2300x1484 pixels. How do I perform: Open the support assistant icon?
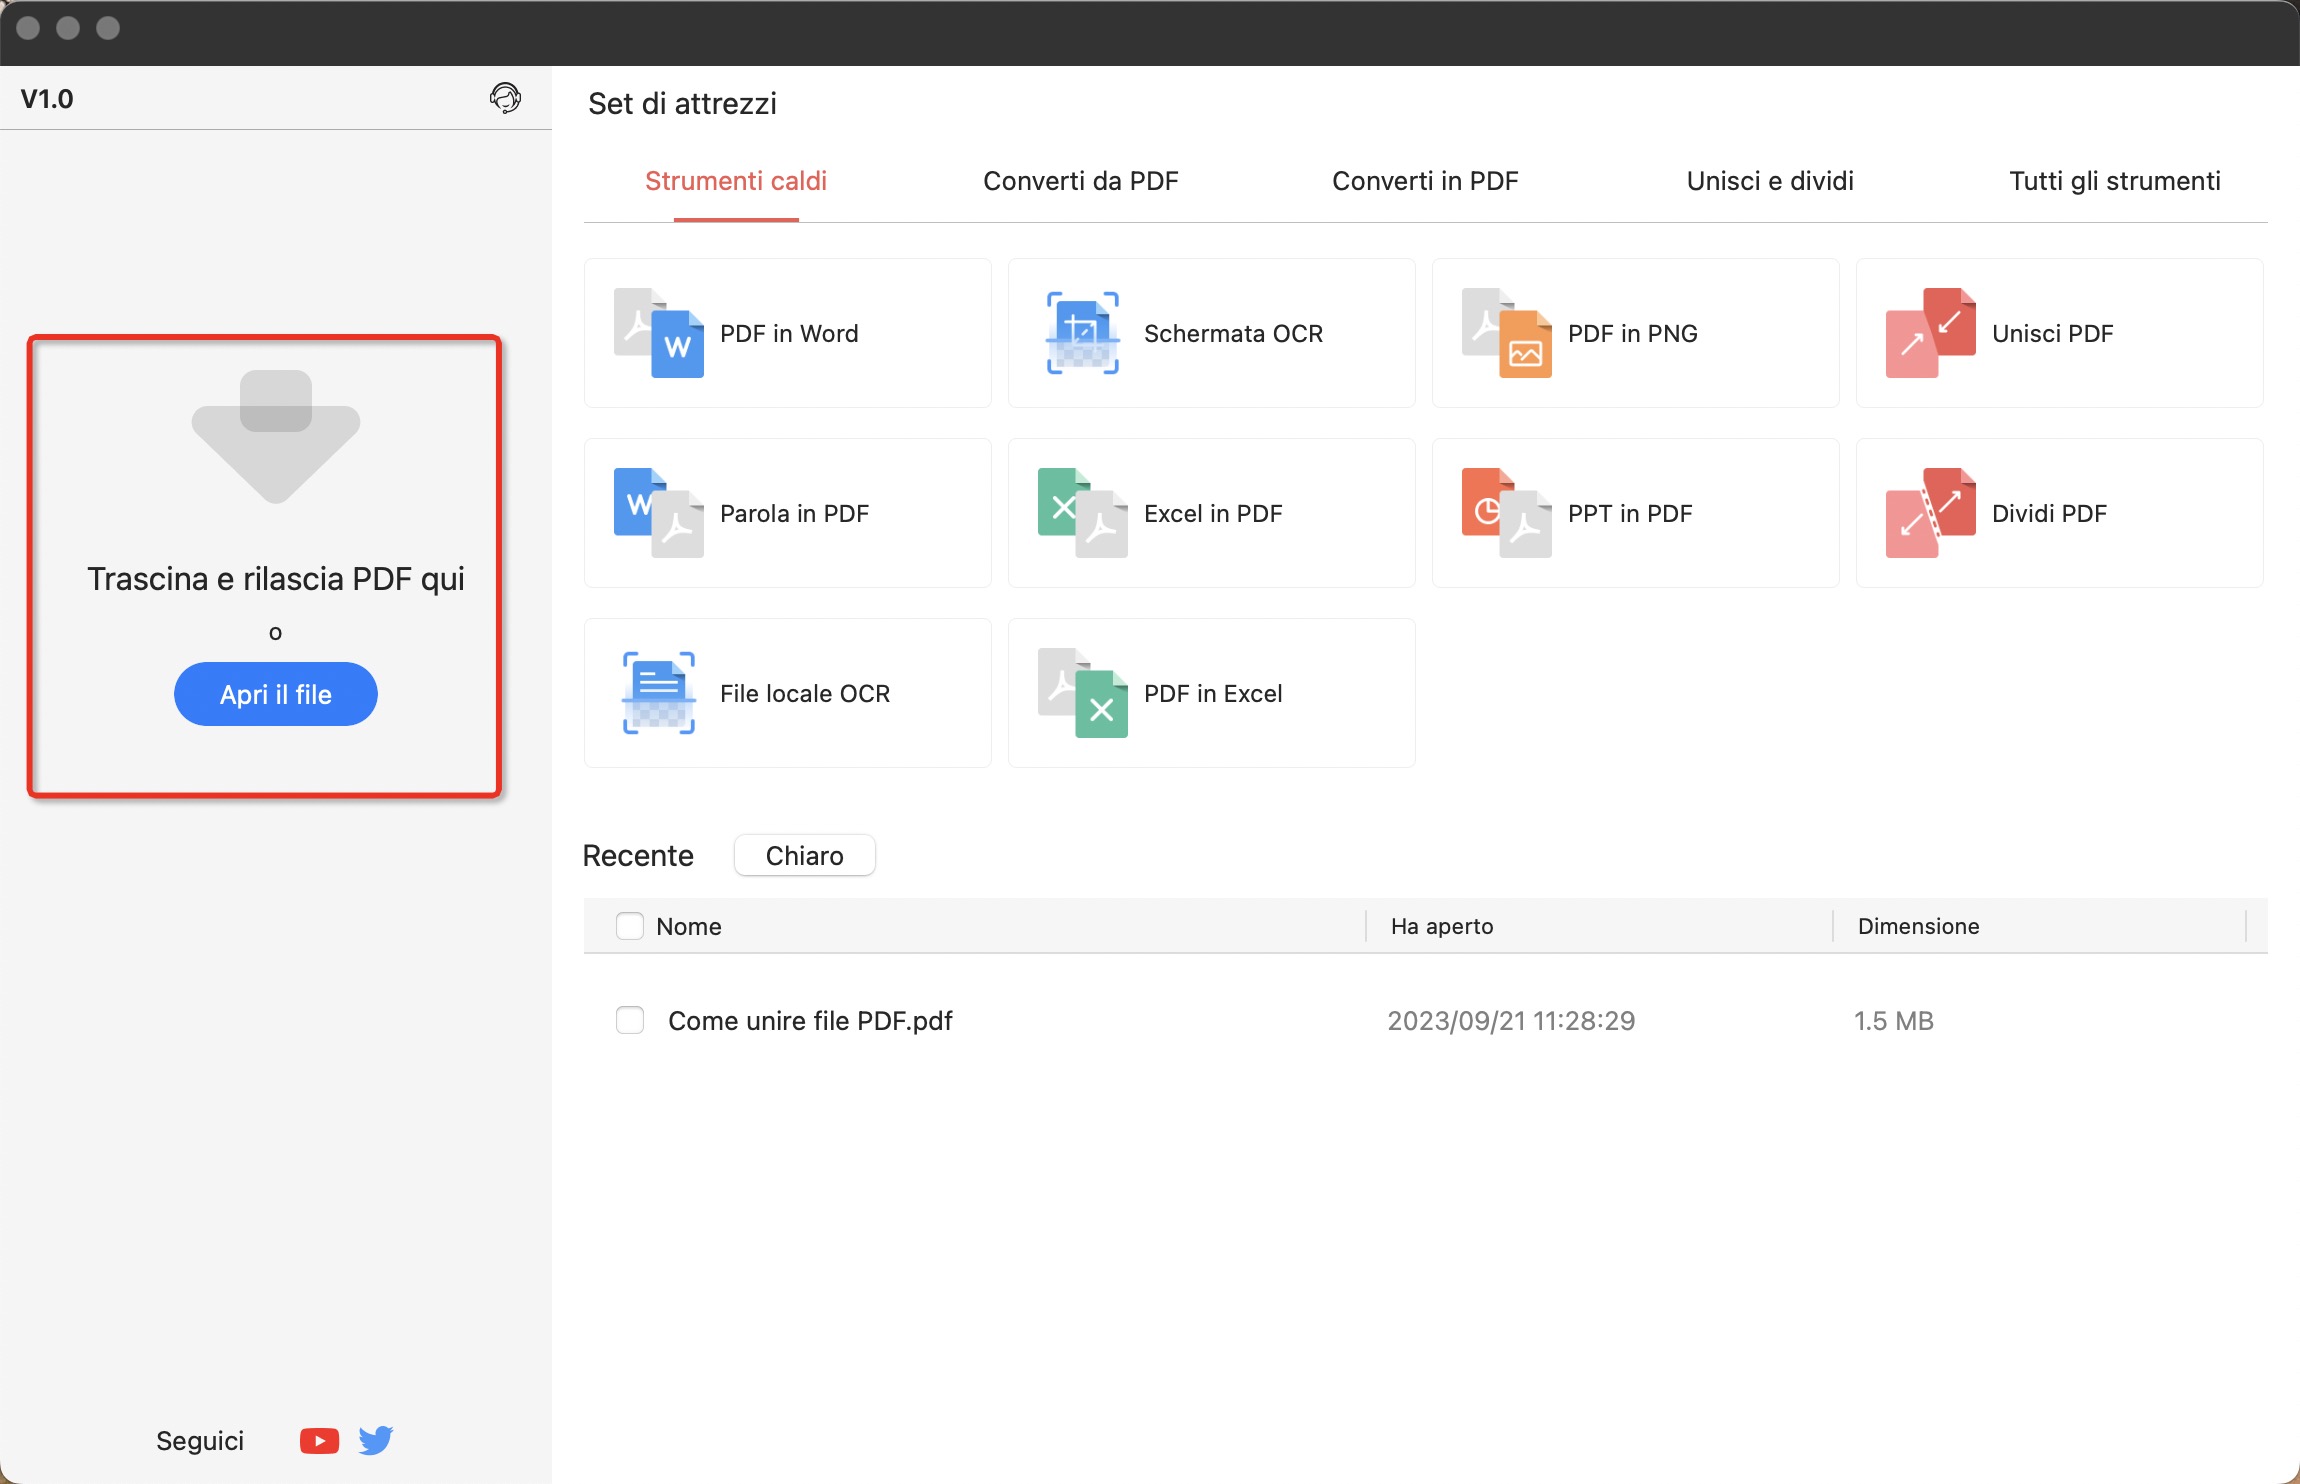point(505,98)
